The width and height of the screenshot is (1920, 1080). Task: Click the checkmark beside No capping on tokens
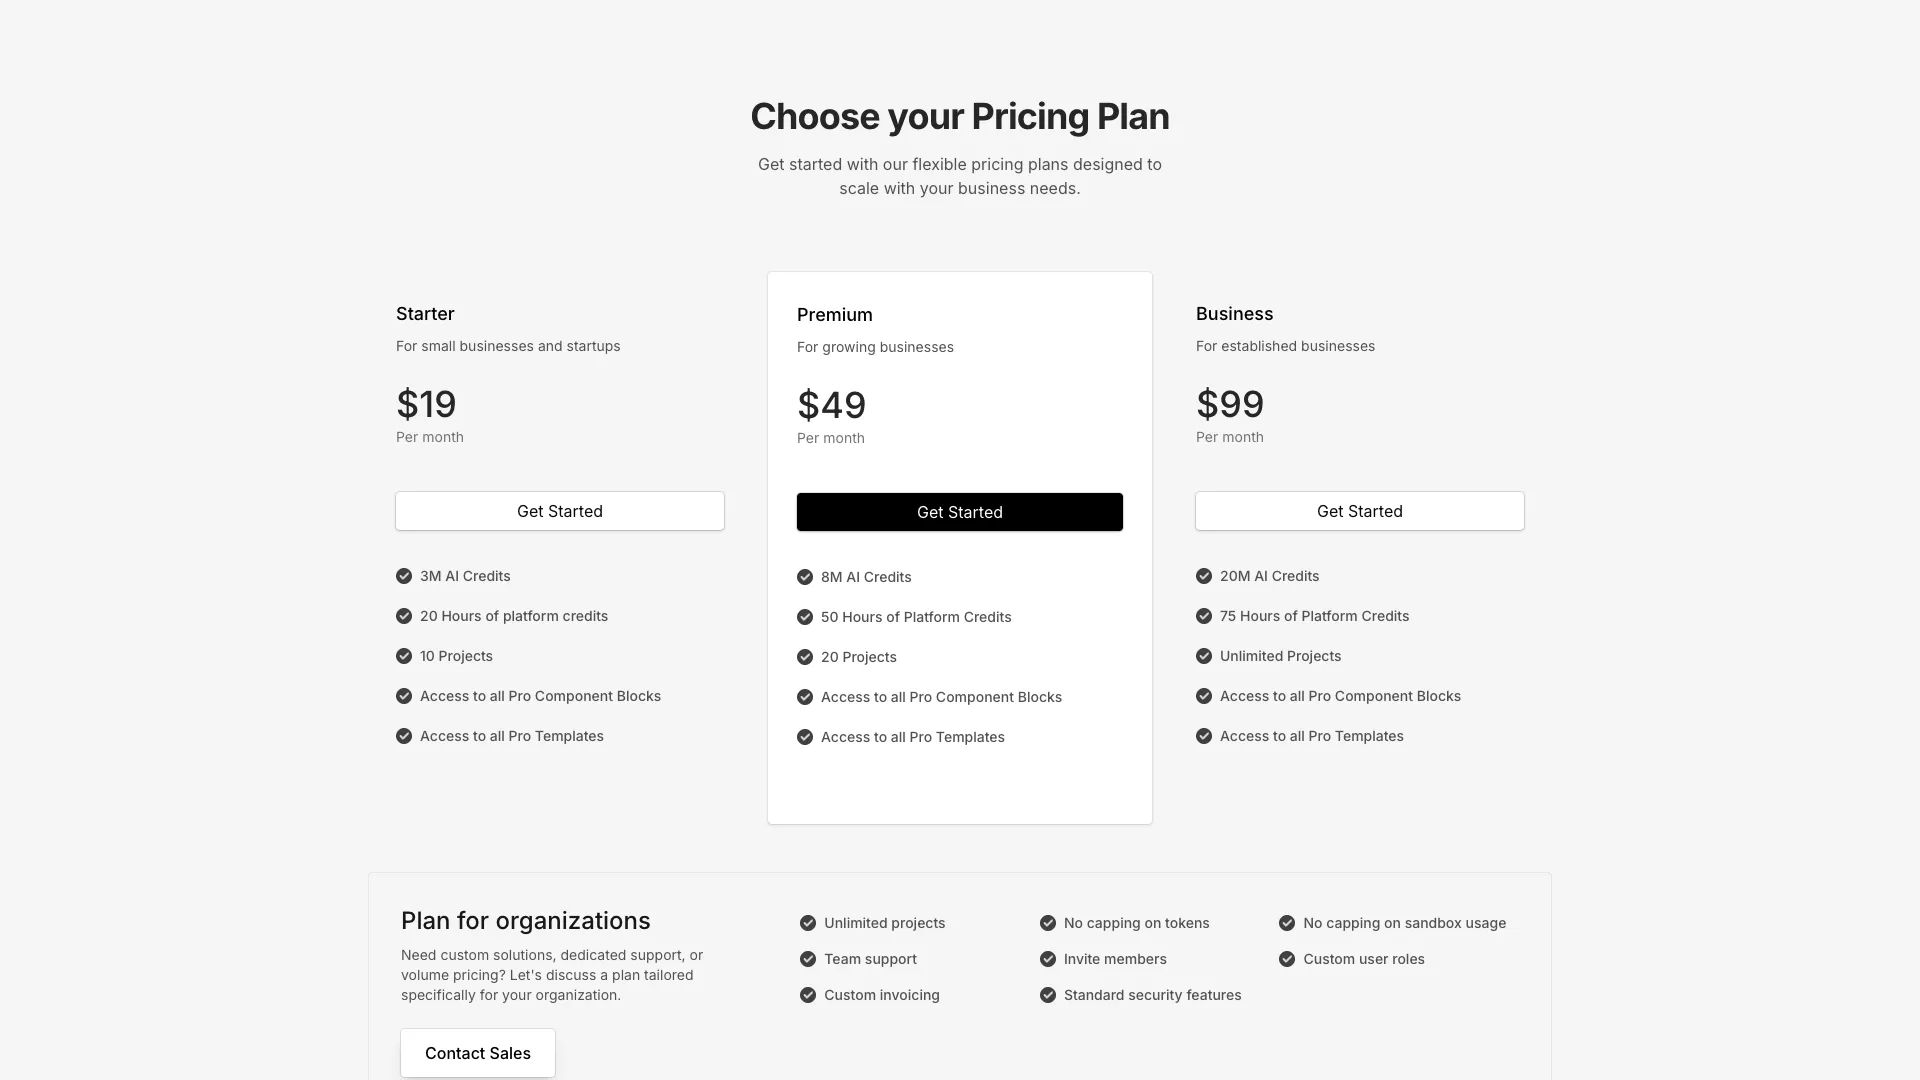pos(1048,923)
